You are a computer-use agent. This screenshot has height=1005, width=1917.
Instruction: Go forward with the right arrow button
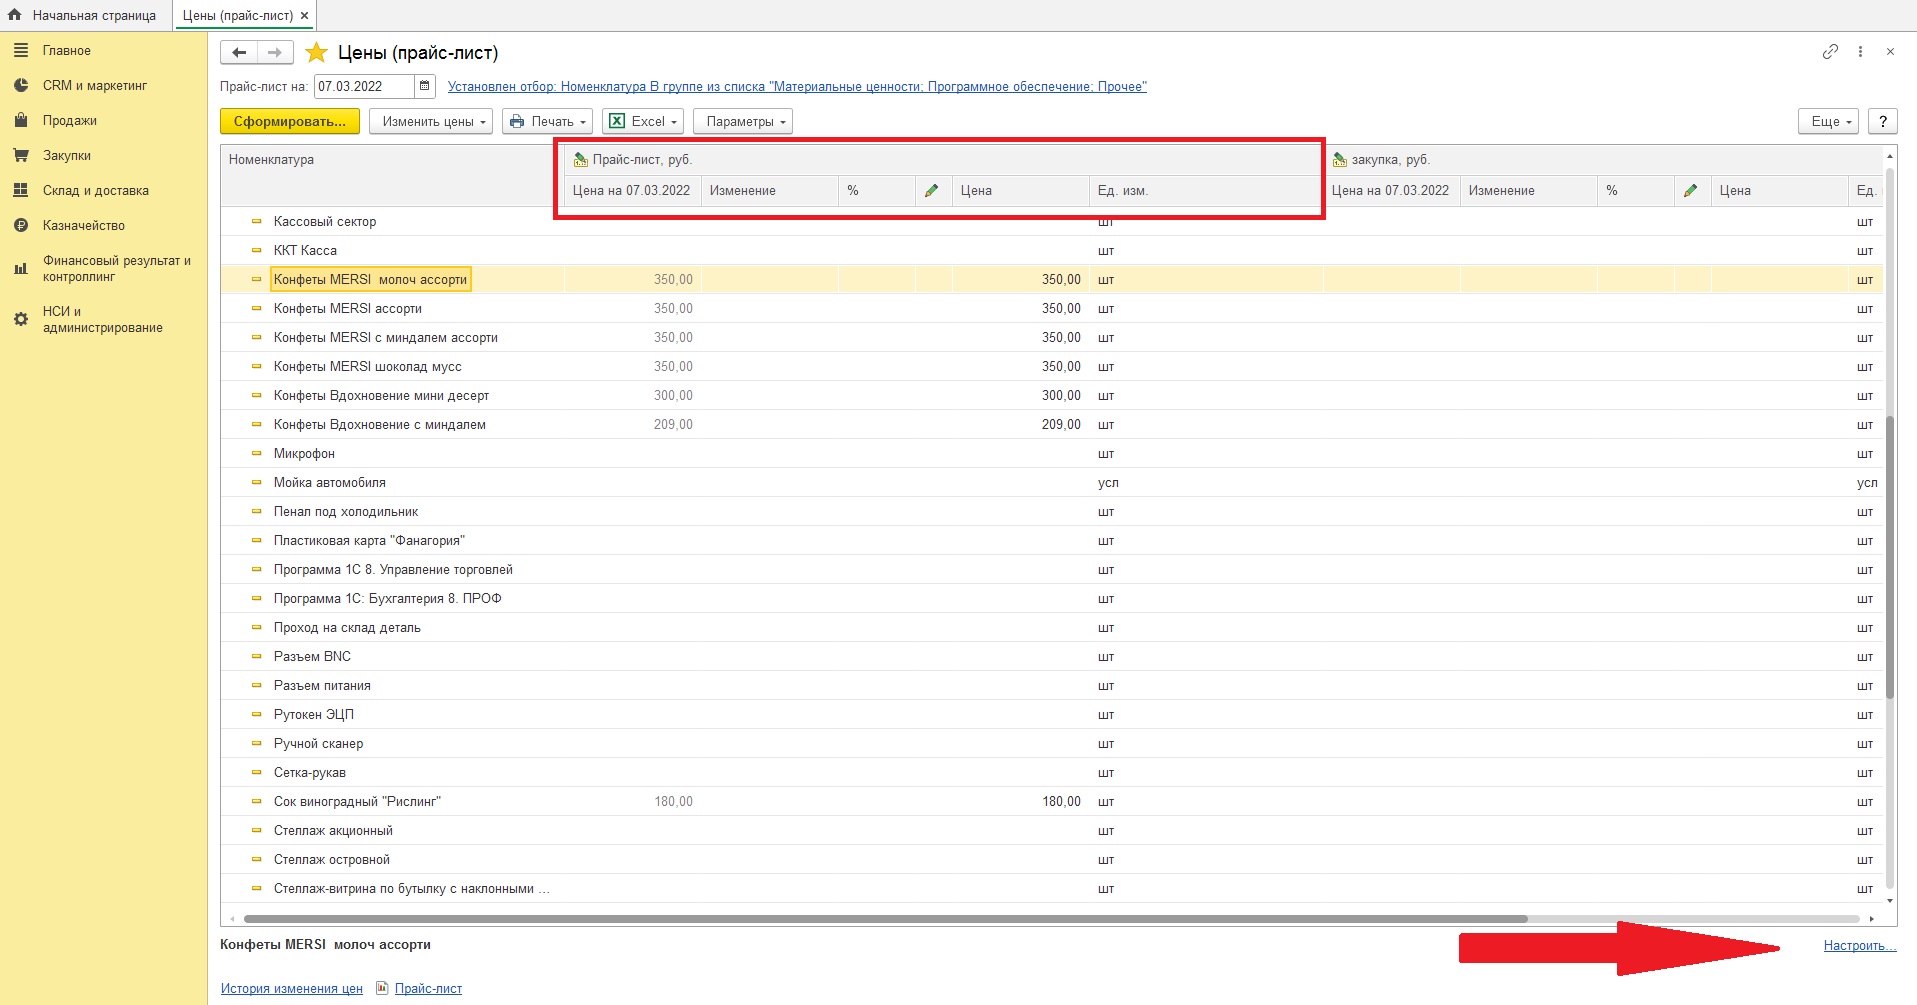tap(275, 52)
